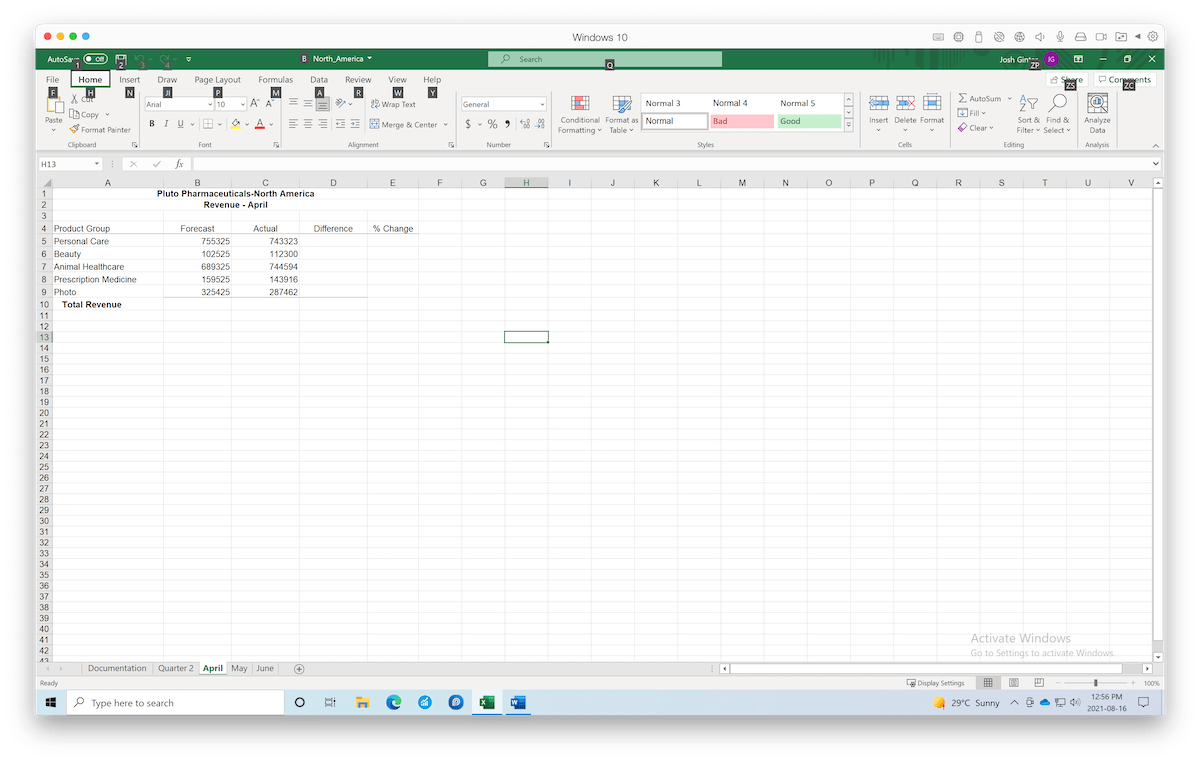Open Conditional Formatting menu
This screenshot has width=1200, height=762.
(580, 115)
